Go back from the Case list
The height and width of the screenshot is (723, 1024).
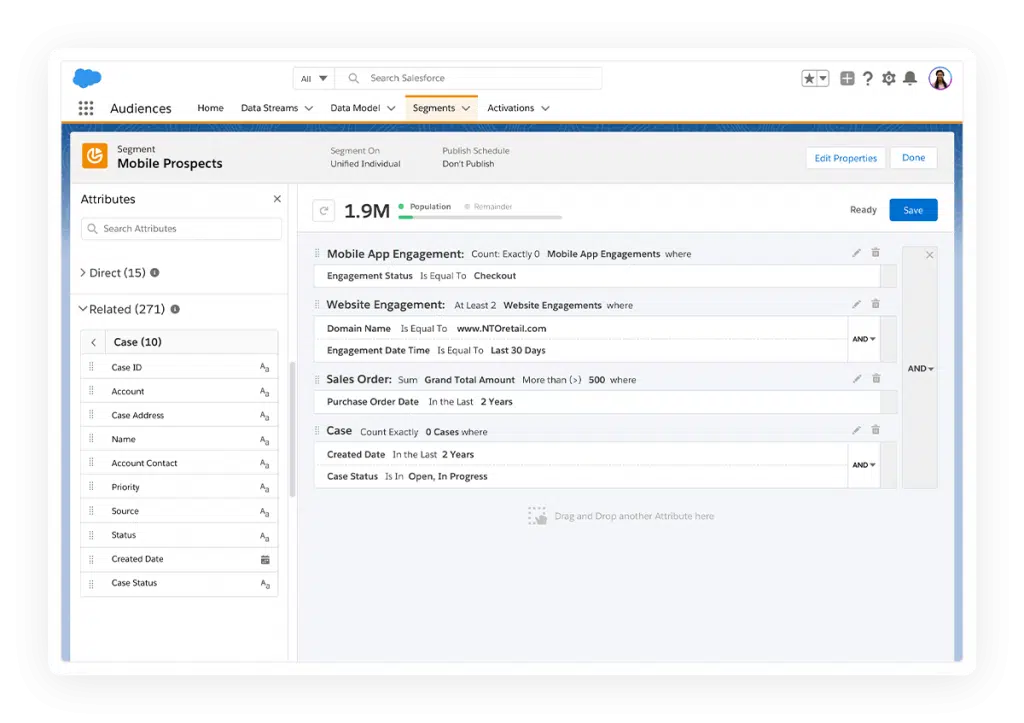[x=93, y=342]
